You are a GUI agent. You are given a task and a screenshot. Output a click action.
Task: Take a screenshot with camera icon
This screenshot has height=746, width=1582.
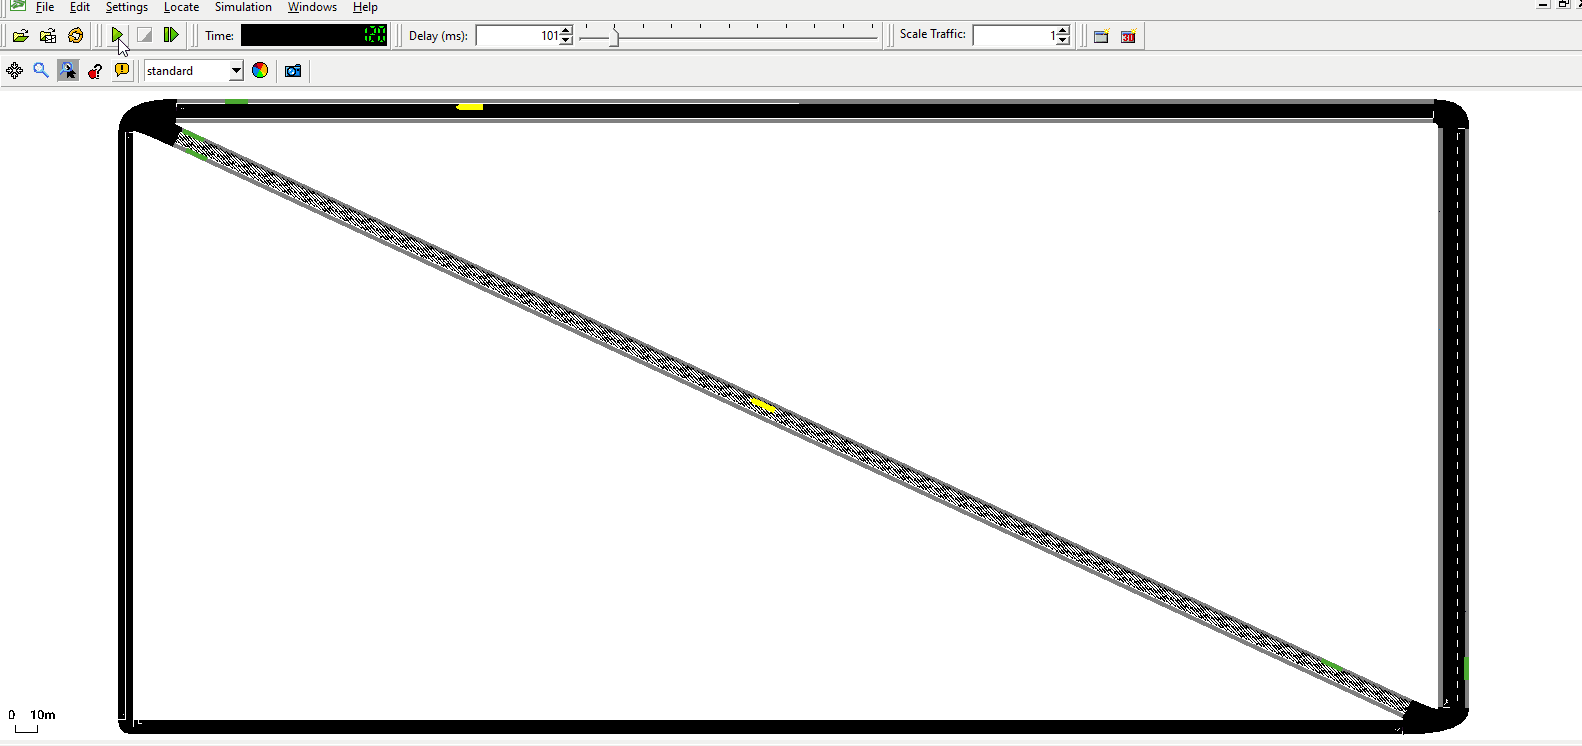pyautogui.click(x=293, y=71)
